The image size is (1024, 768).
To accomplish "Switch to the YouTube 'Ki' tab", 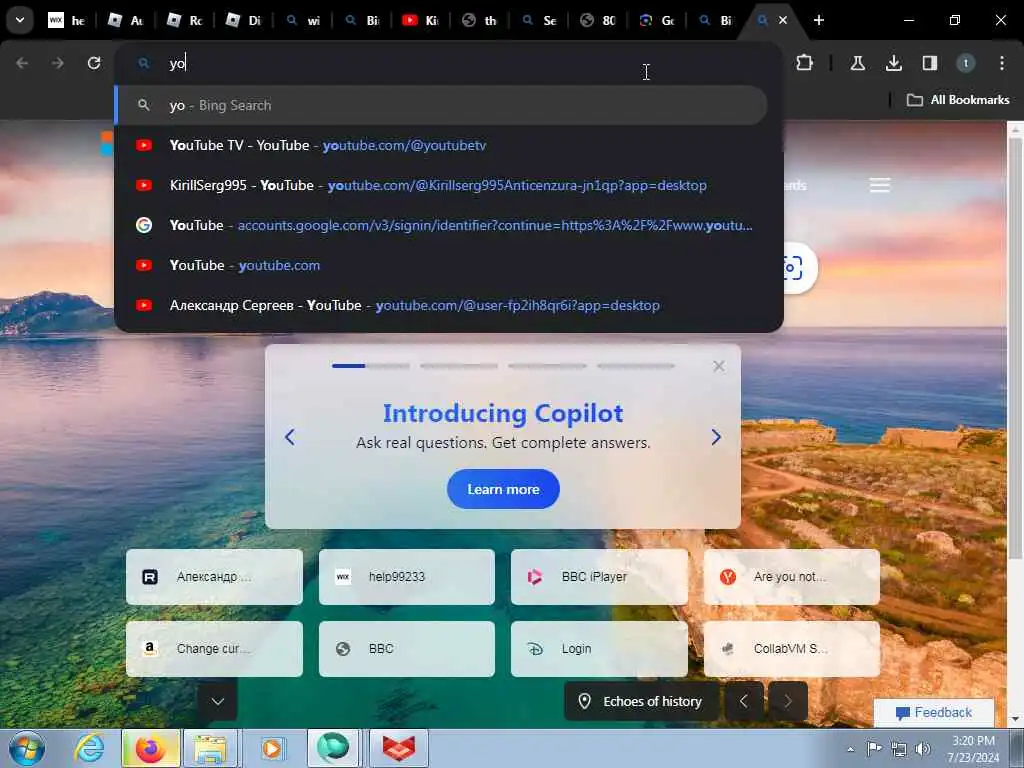I will (x=421, y=20).
